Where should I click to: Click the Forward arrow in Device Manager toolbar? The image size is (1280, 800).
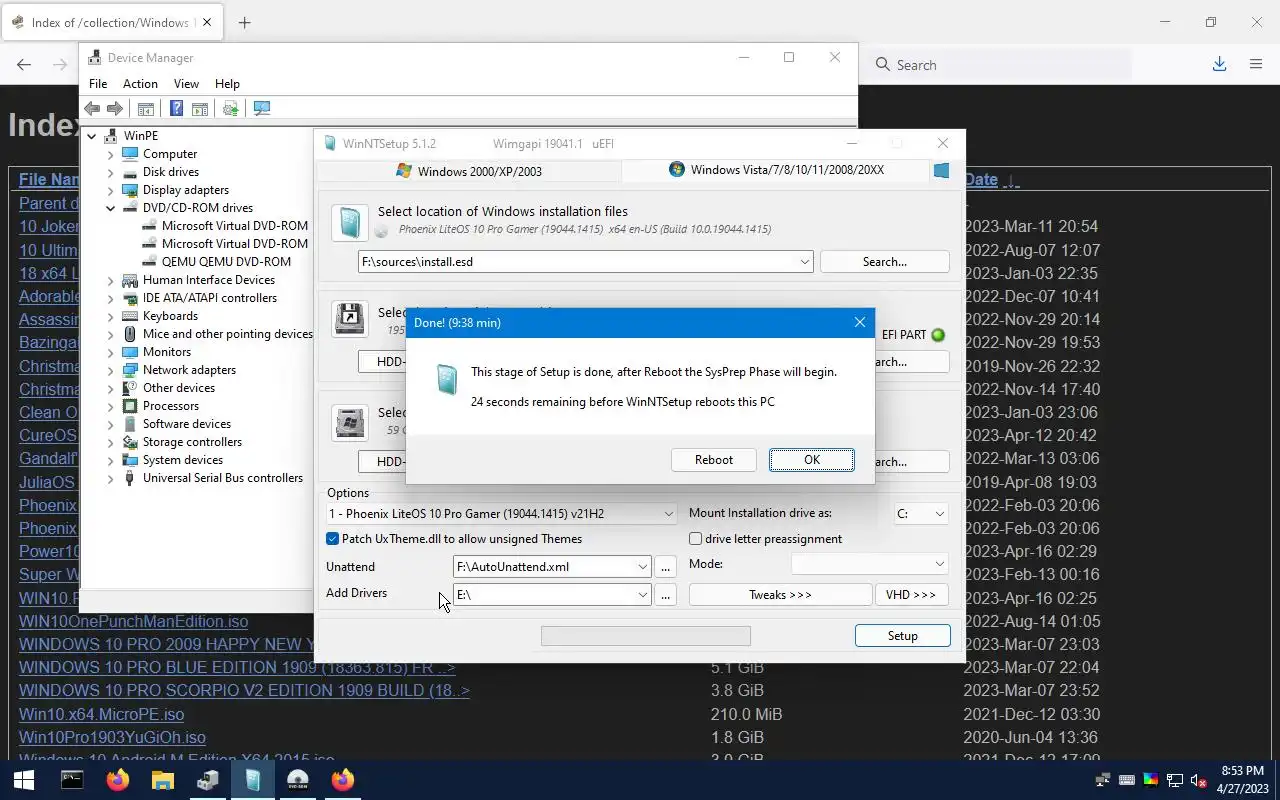[x=115, y=108]
